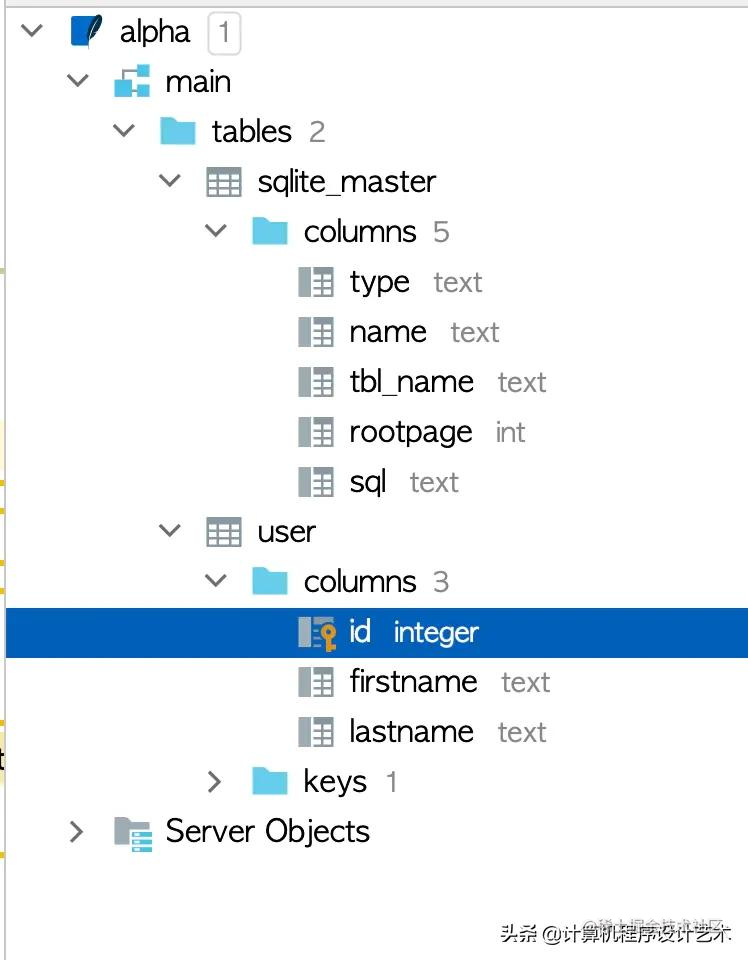
Task: Collapse the sqlite_master columns node
Action: click(x=216, y=231)
